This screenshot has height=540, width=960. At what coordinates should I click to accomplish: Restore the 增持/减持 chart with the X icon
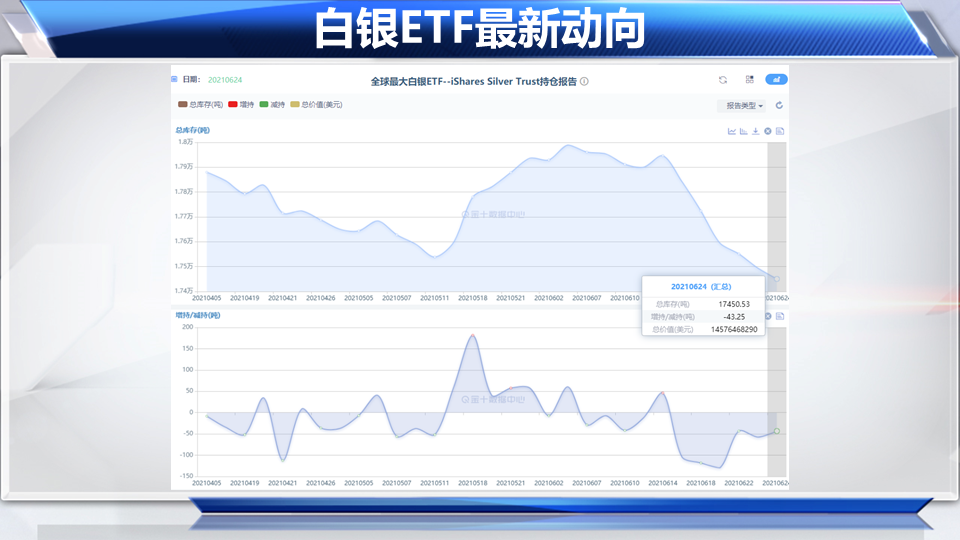768,316
